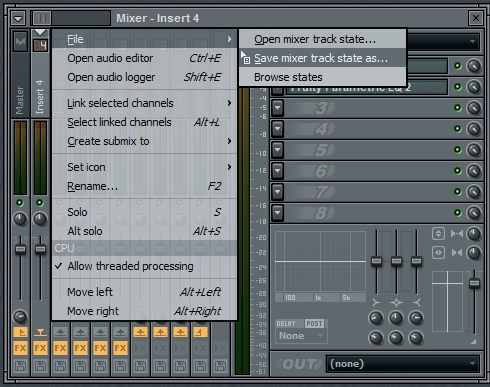
Task: Click the track volume fader beside pan pad
Action: click(x=474, y=283)
